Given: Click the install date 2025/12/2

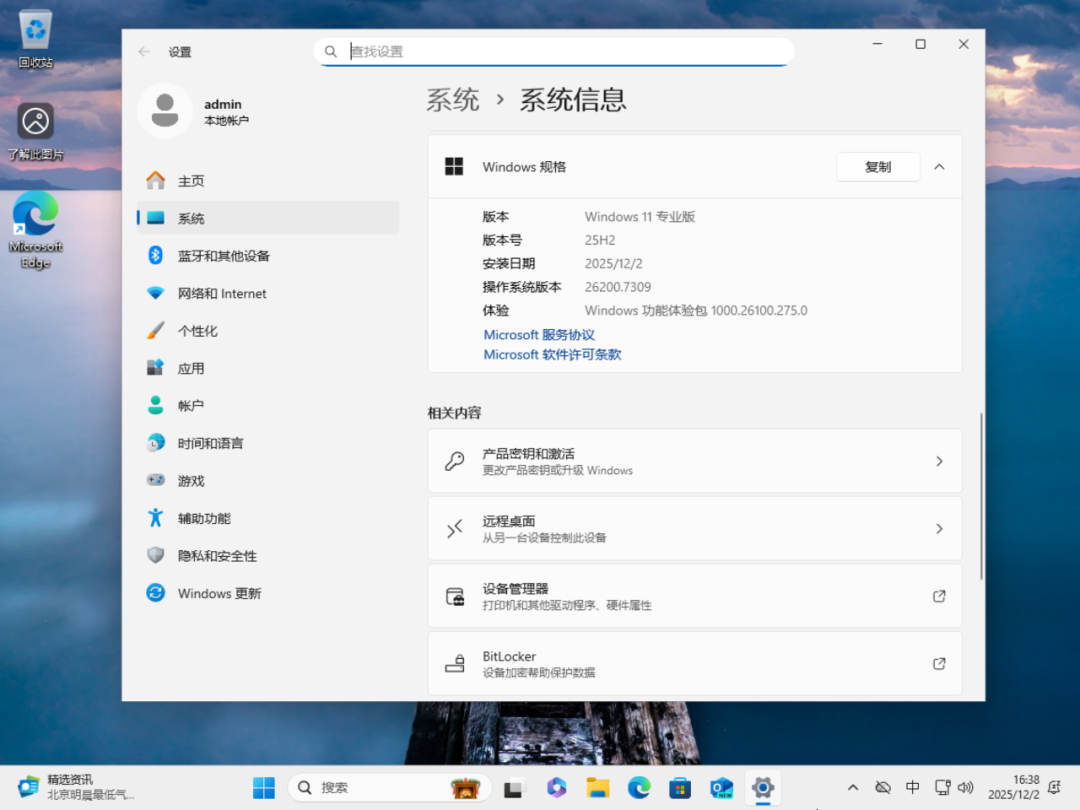Looking at the screenshot, I should [614, 263].
